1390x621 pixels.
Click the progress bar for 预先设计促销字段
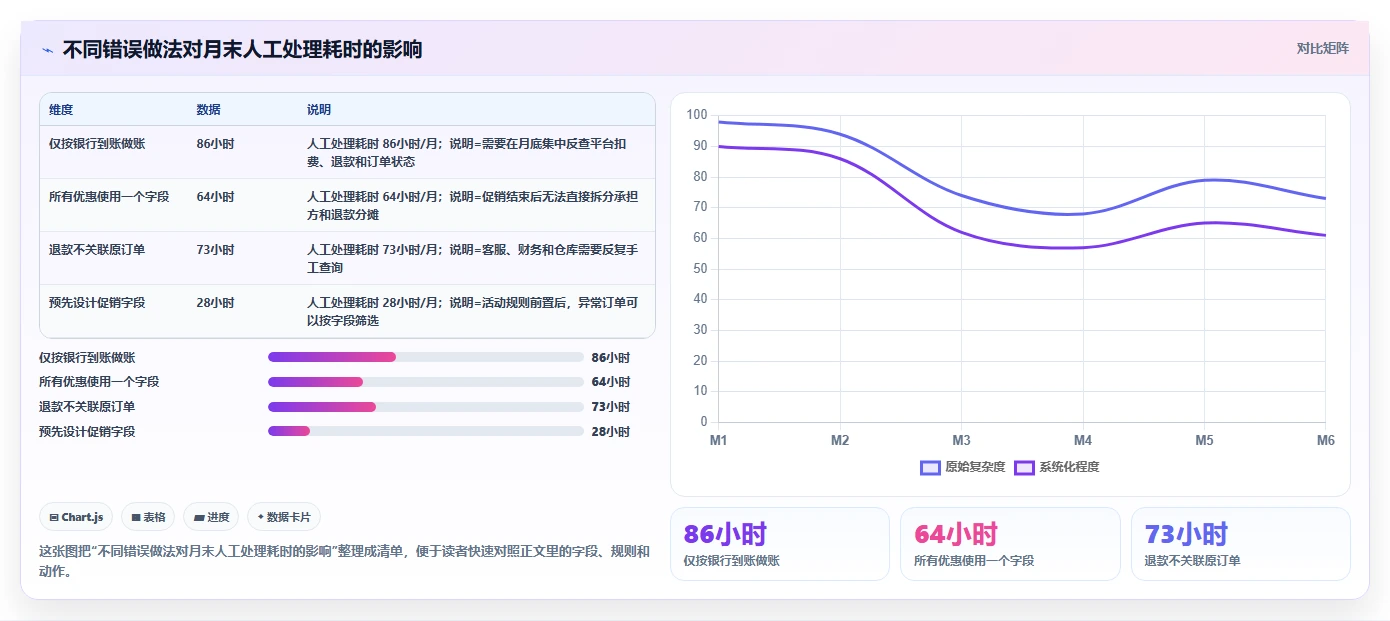click(x=426, y=431)
